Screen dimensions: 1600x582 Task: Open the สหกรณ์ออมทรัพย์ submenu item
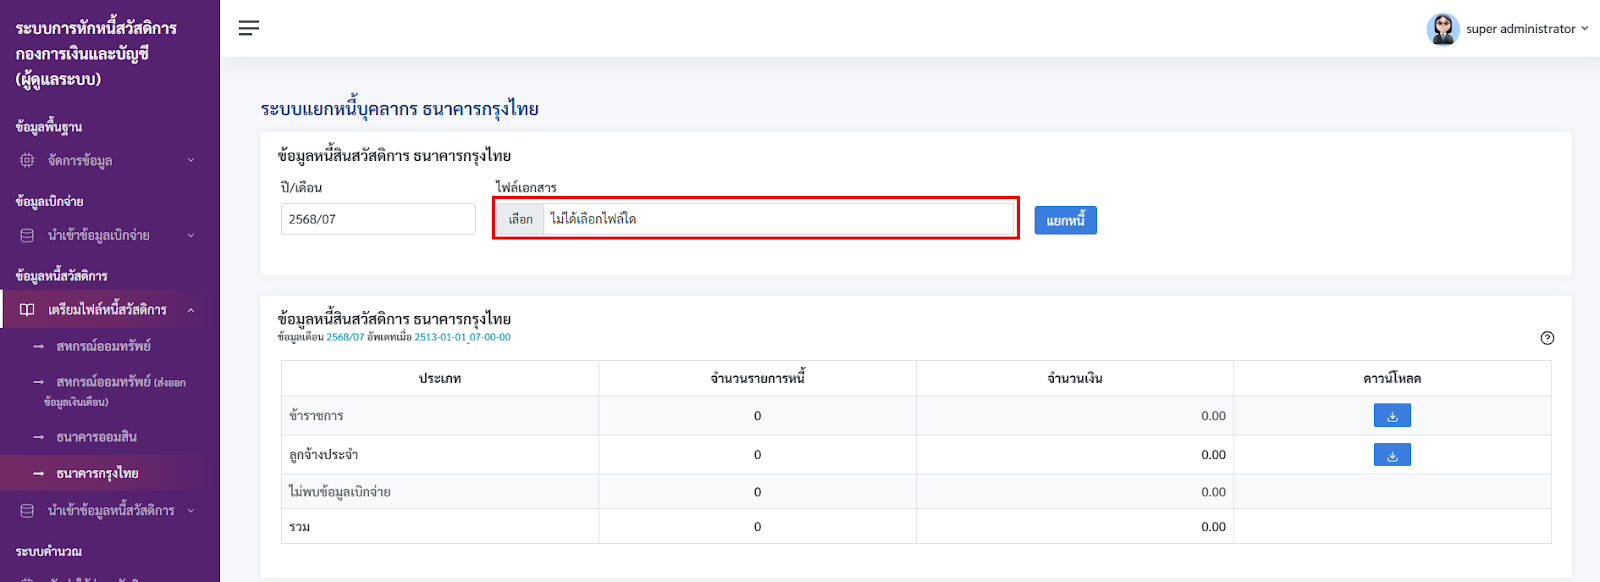[x=104, y=346]
